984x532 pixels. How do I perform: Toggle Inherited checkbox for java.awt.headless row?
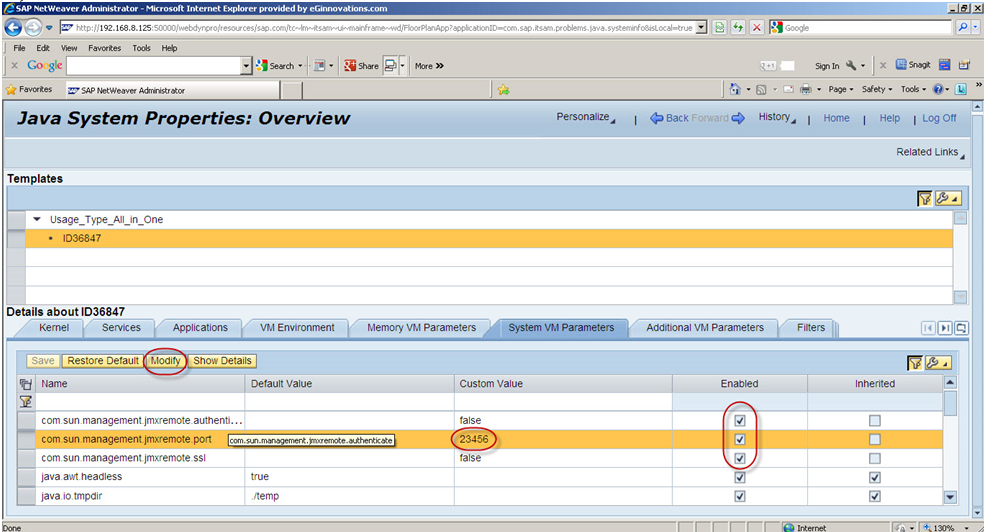click(875, 477)
